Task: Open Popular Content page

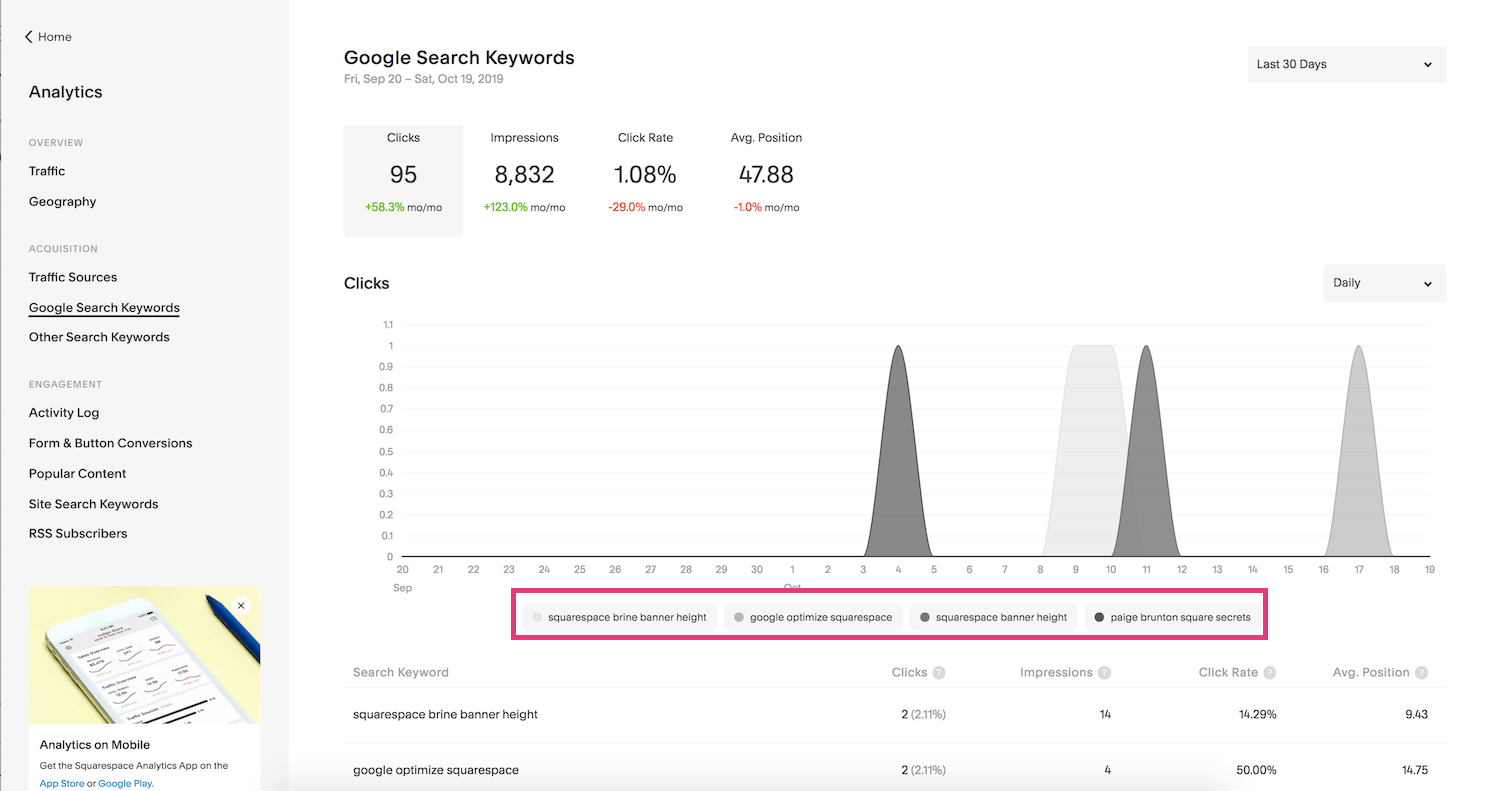Action: click(x=78, y=474)
